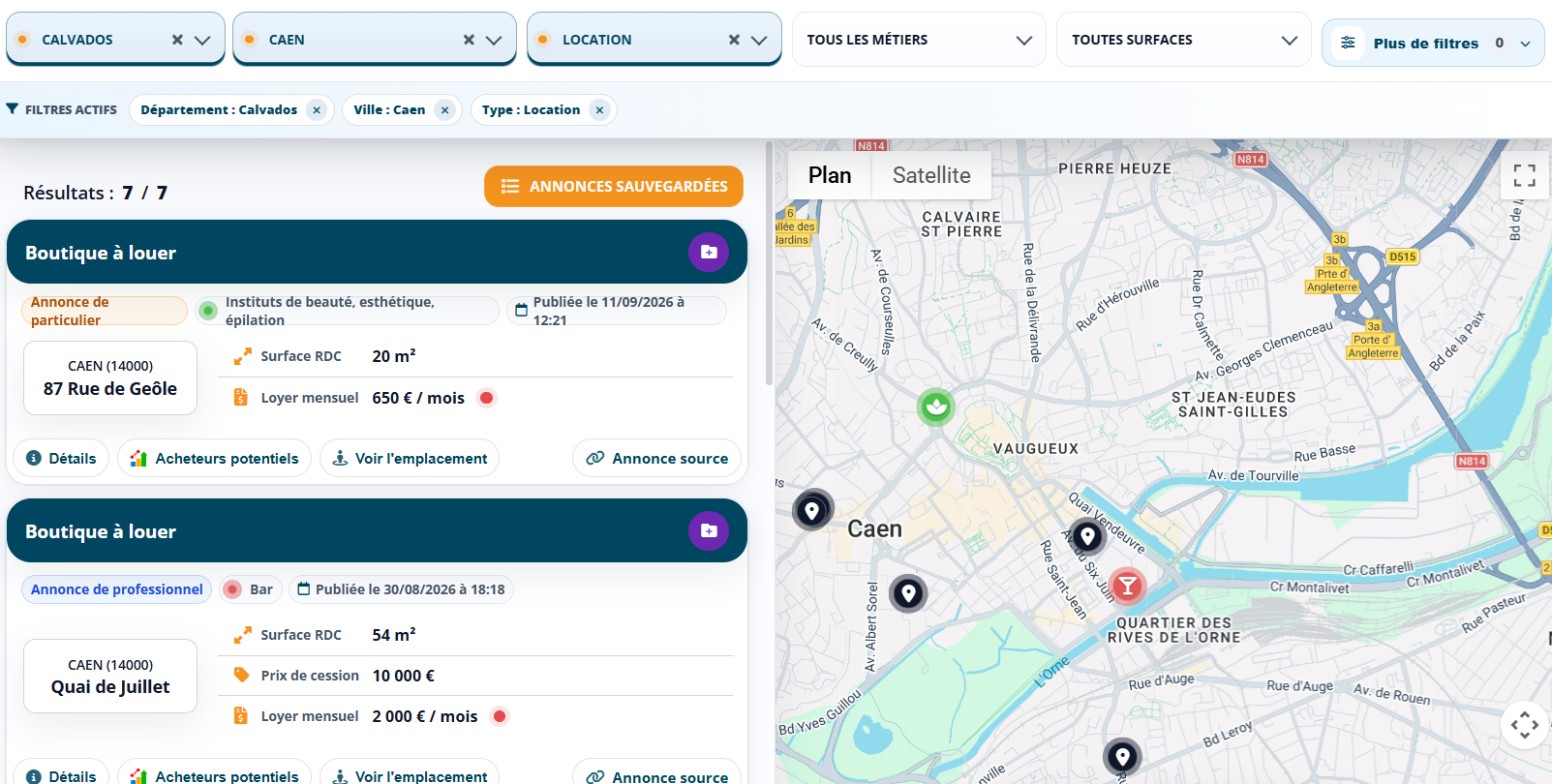The width and height of the screenshot is (1552, 784).
Task: Click the Caen city label on map
Action: (875, 528)
